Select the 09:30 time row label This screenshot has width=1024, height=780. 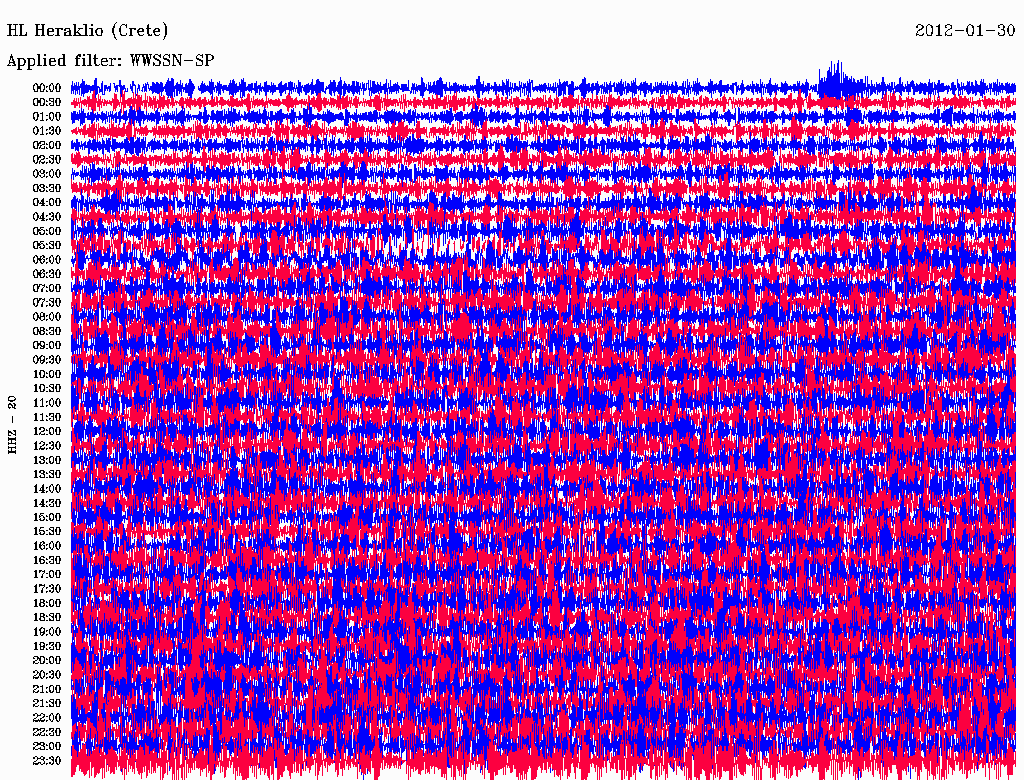point(47,360)
